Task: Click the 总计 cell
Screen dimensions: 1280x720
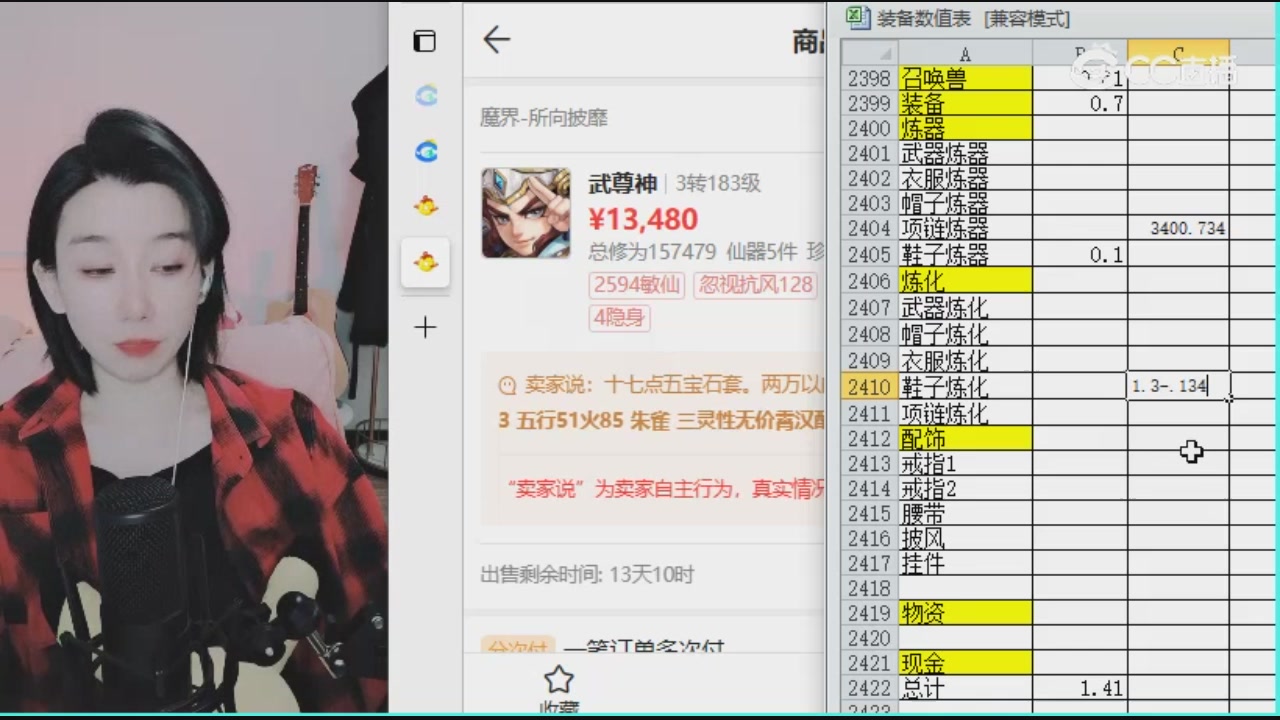Action: tap(965, 688)
